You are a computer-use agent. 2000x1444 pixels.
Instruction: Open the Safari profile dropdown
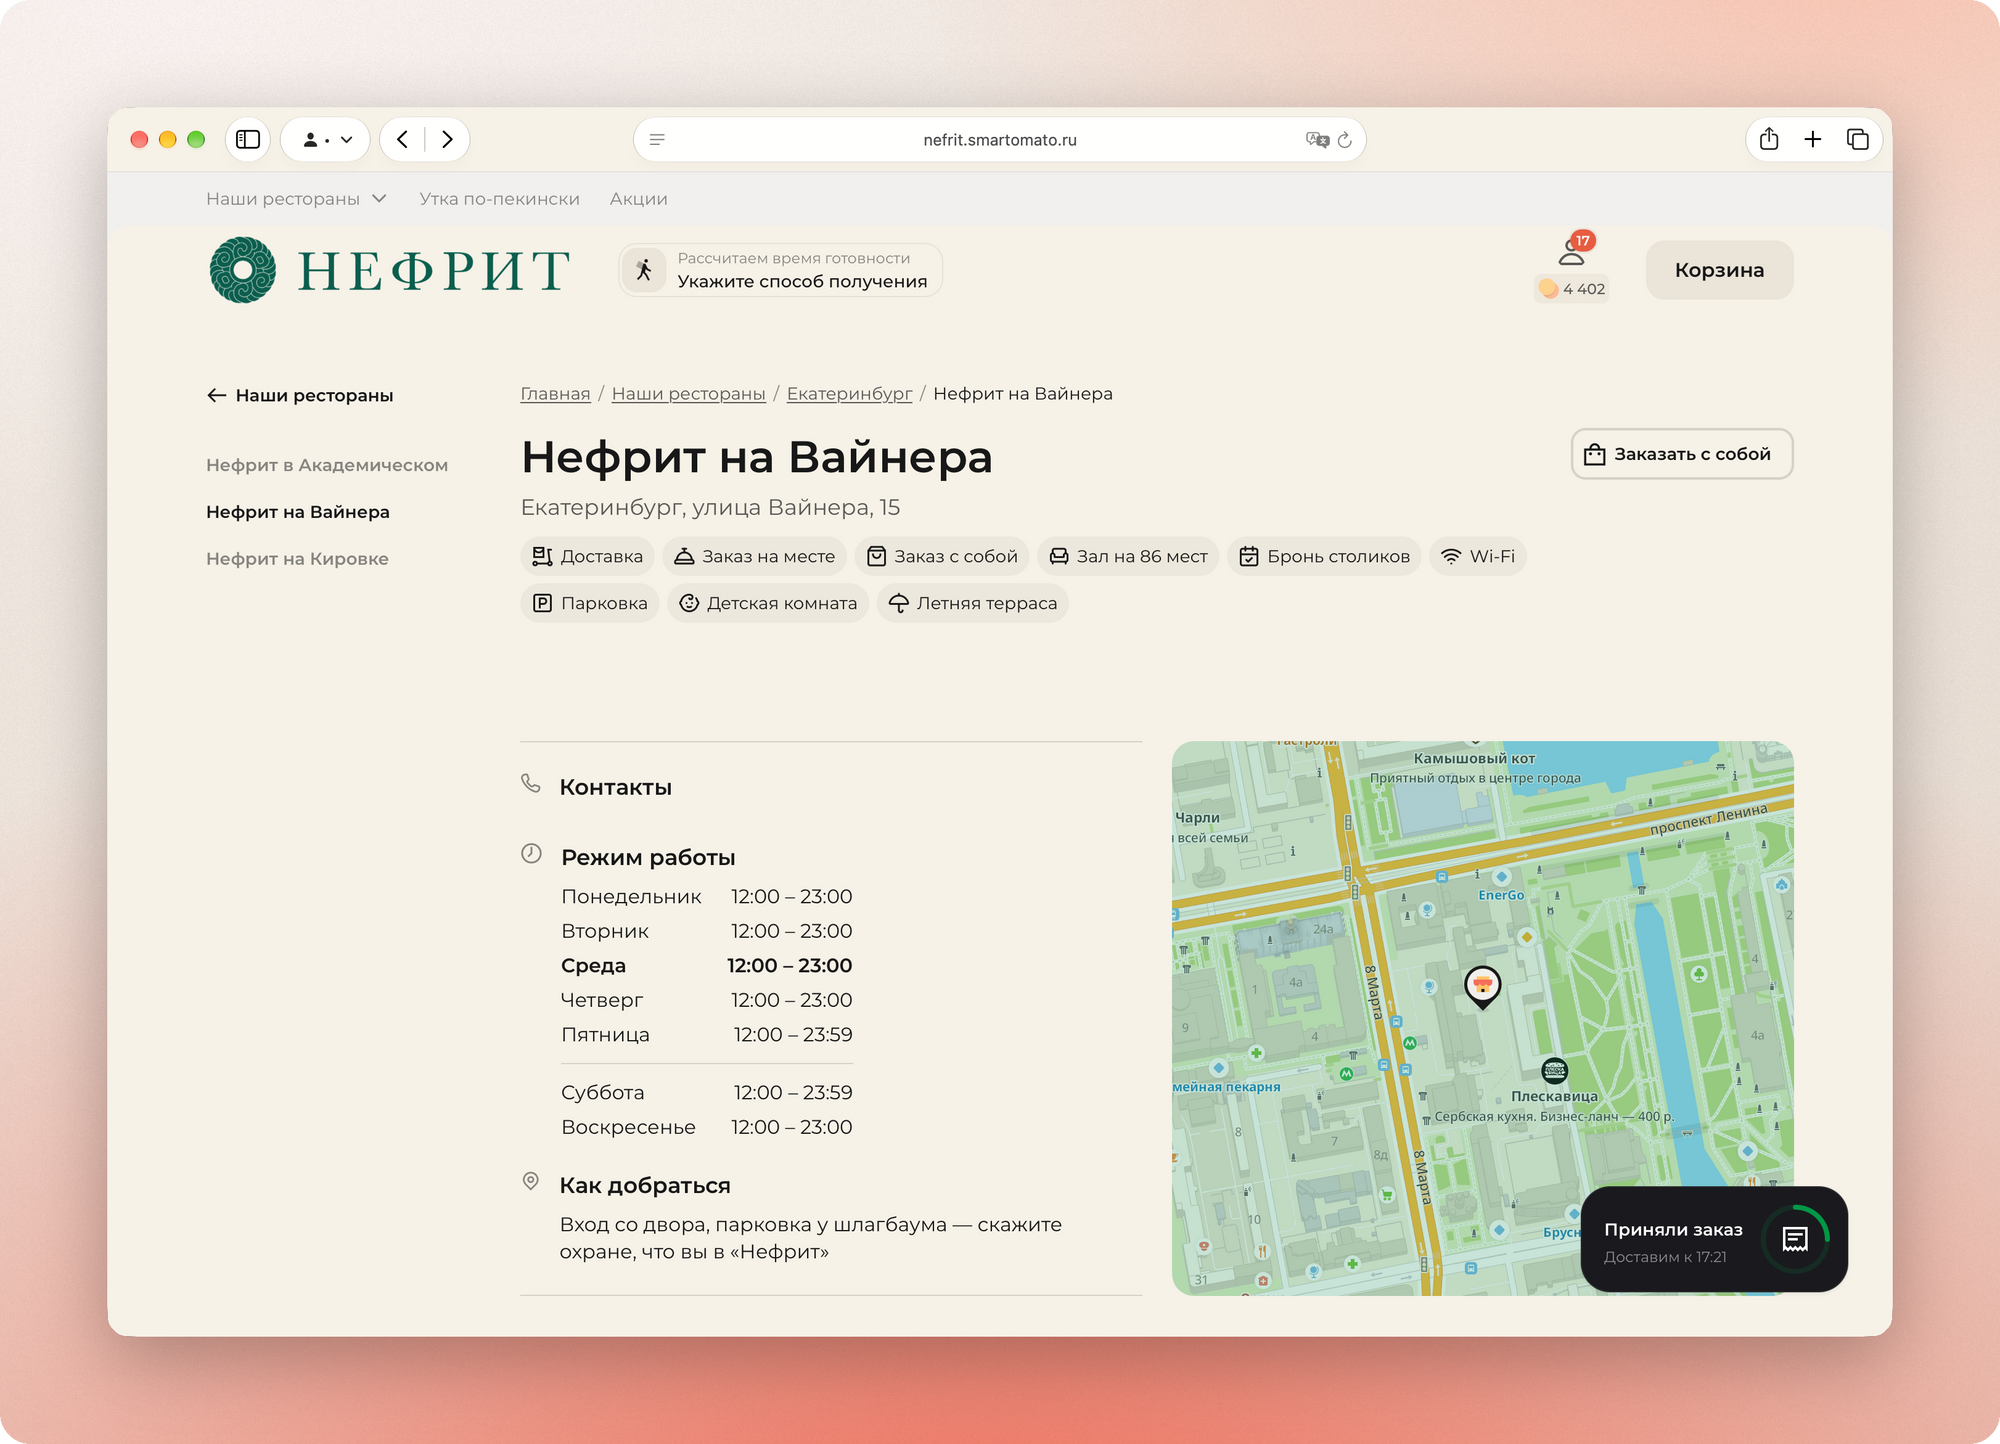coord(326,140)
